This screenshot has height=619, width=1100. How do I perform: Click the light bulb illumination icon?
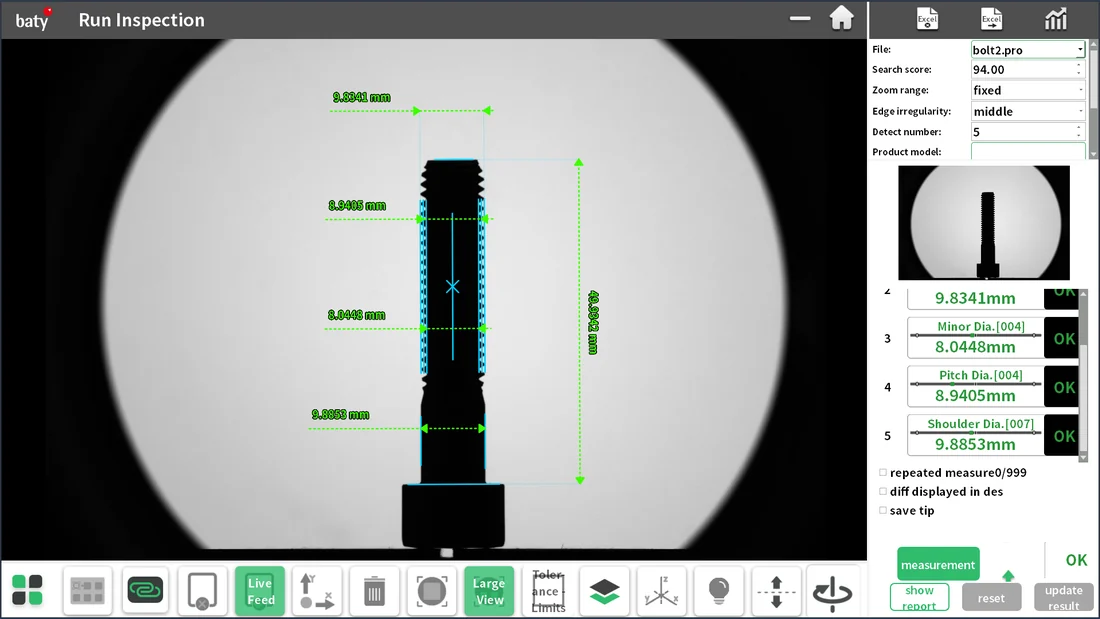[718, 590]
